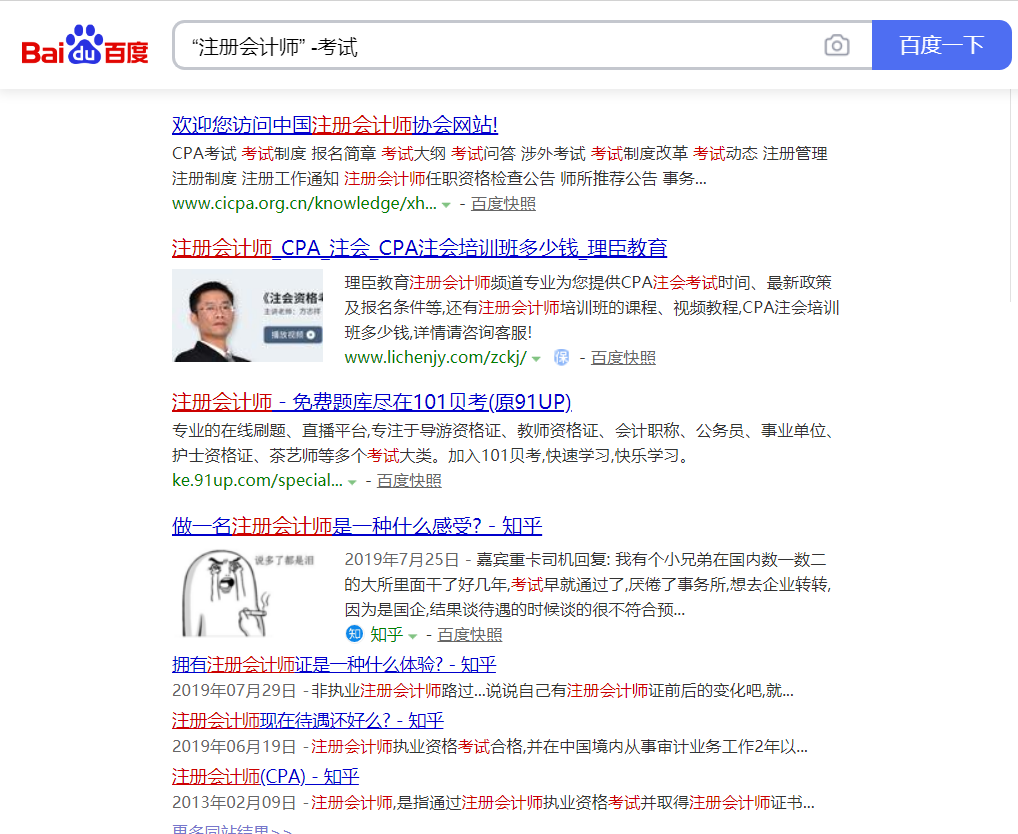Expand dropdown arrow next to 知乎 source
The height and width of the screenshot is (834, 1018).
tap(412, 636)
